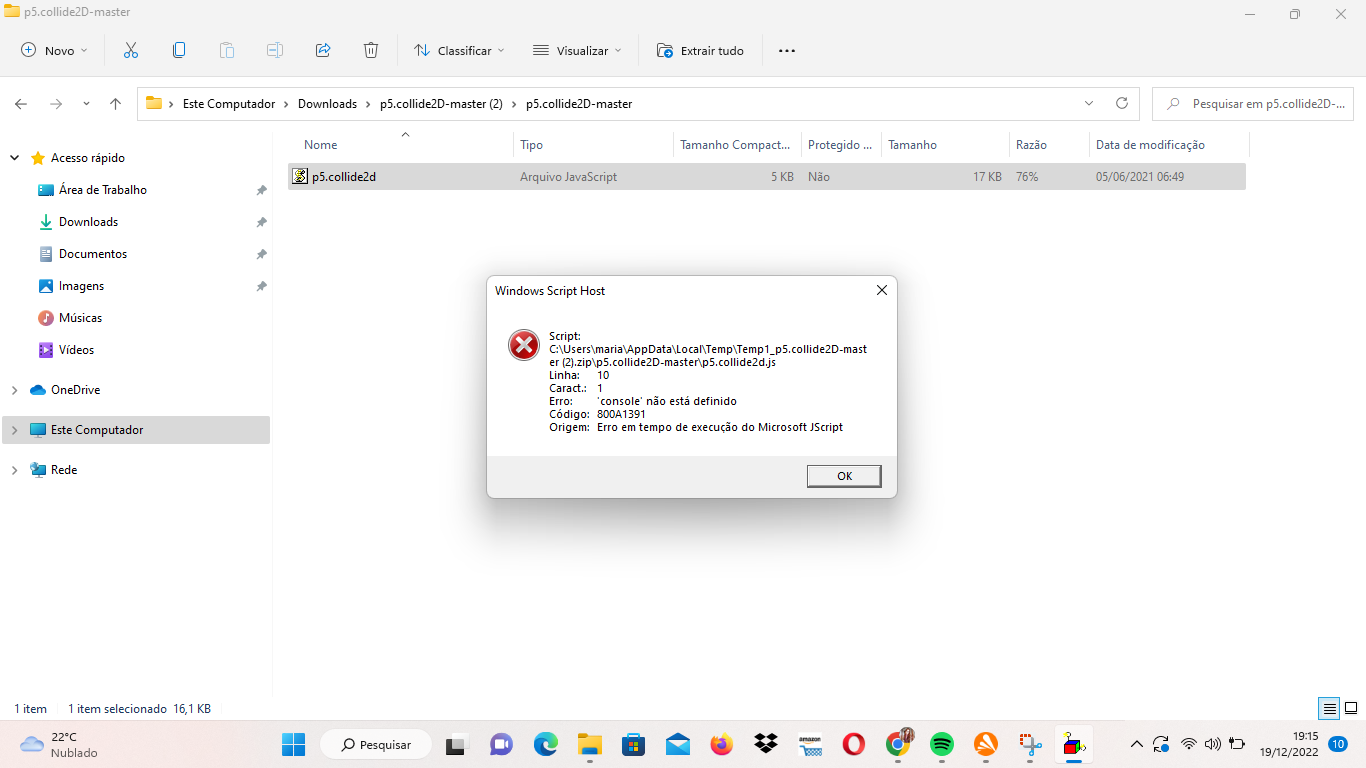Open the three-dots more options menu
This screenshot has width=1366, height=768.
pos(787,50)
